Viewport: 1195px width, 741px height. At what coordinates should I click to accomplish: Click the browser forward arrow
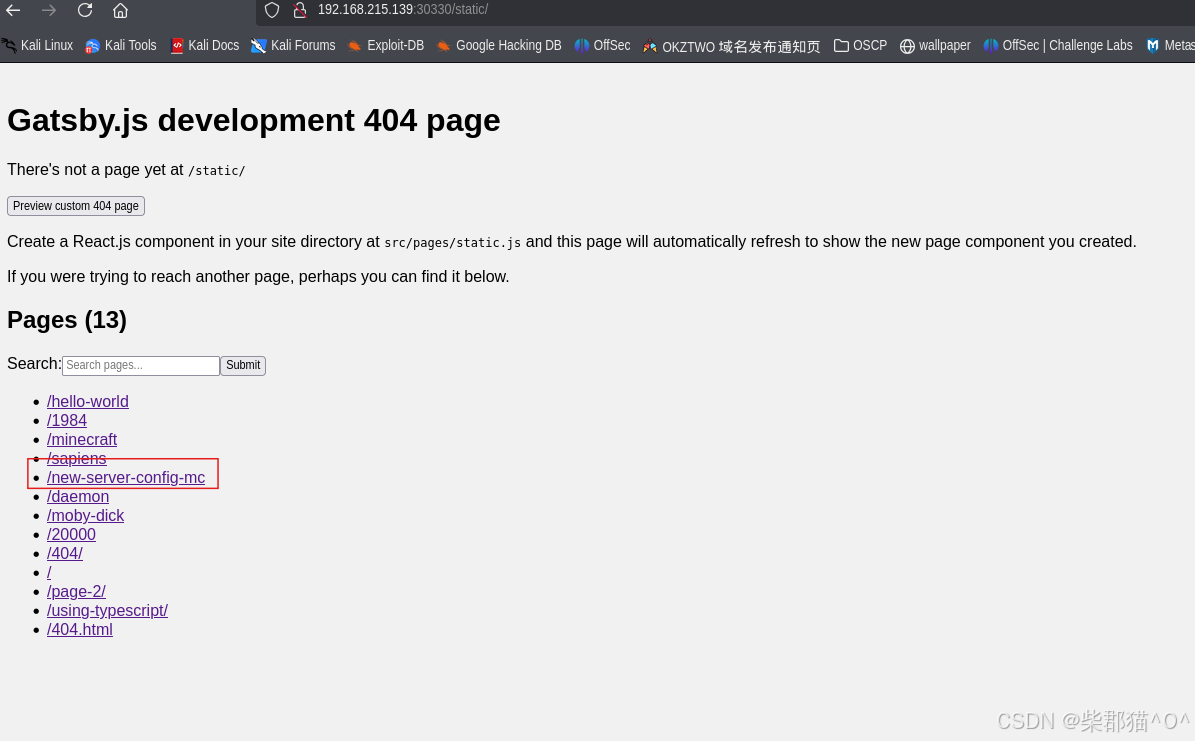pyautogui.click(x=49, y=11)
